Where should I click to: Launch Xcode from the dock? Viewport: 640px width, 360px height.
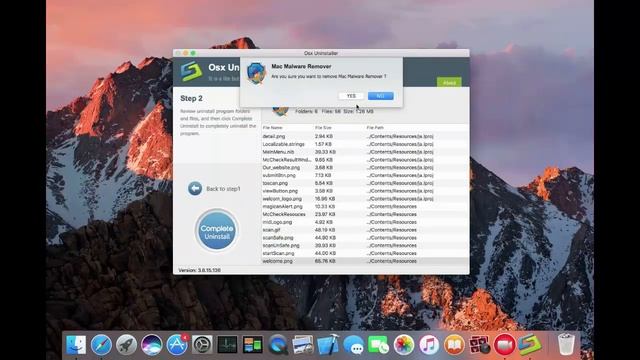(x=328, y=345)
